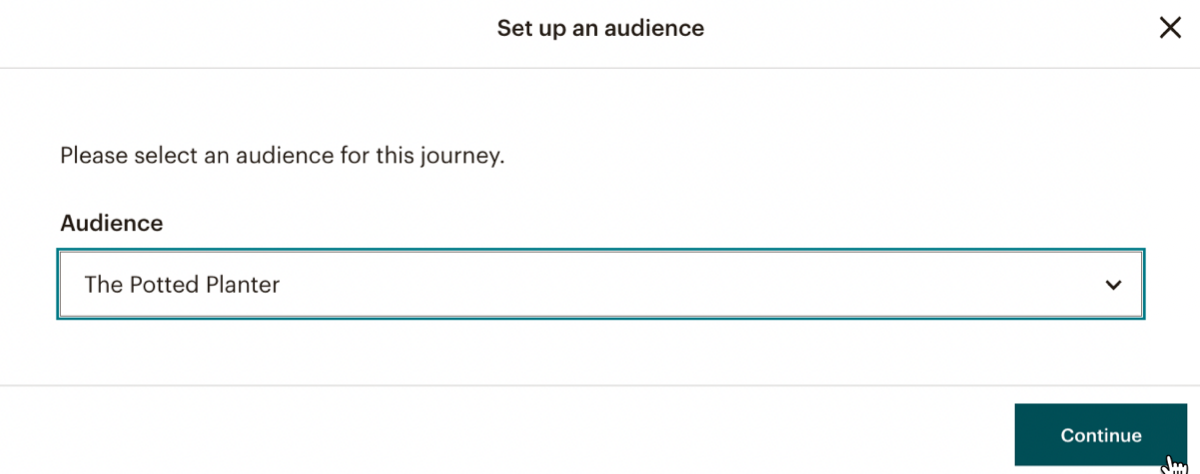Click the header bar next to the title
1200x474 pixels.
coord(300,28)
